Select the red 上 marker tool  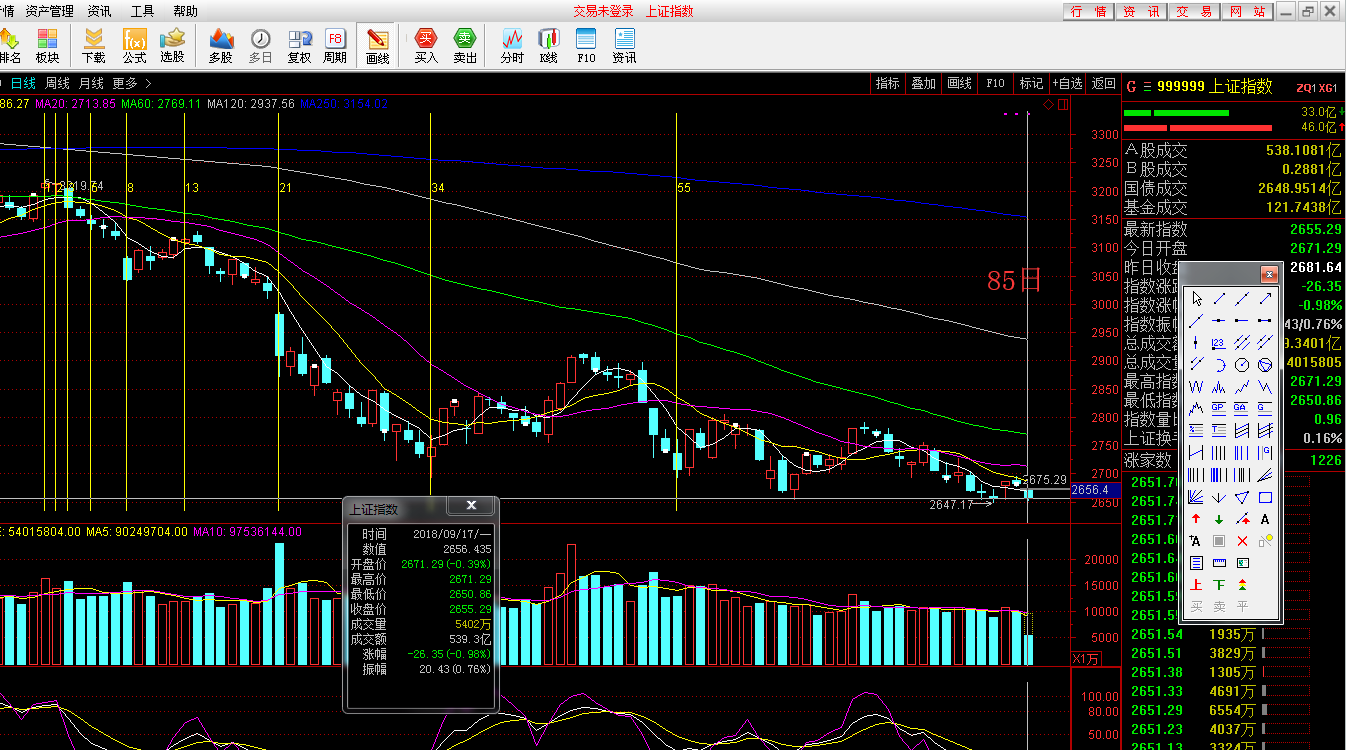(1196, 585)
